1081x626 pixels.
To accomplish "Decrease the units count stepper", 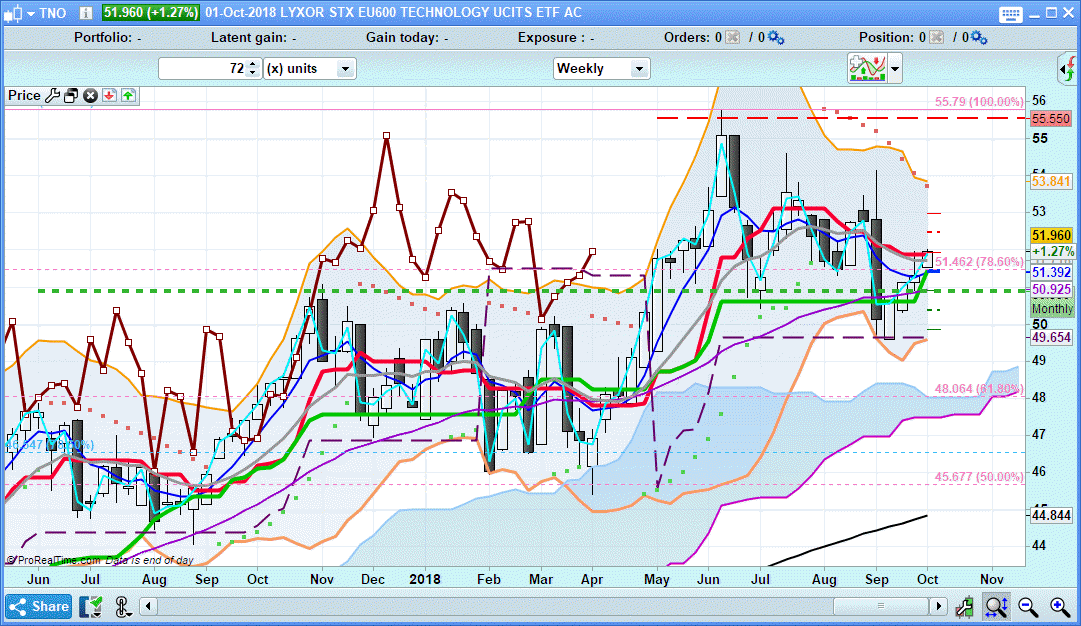I will [252, 73].
